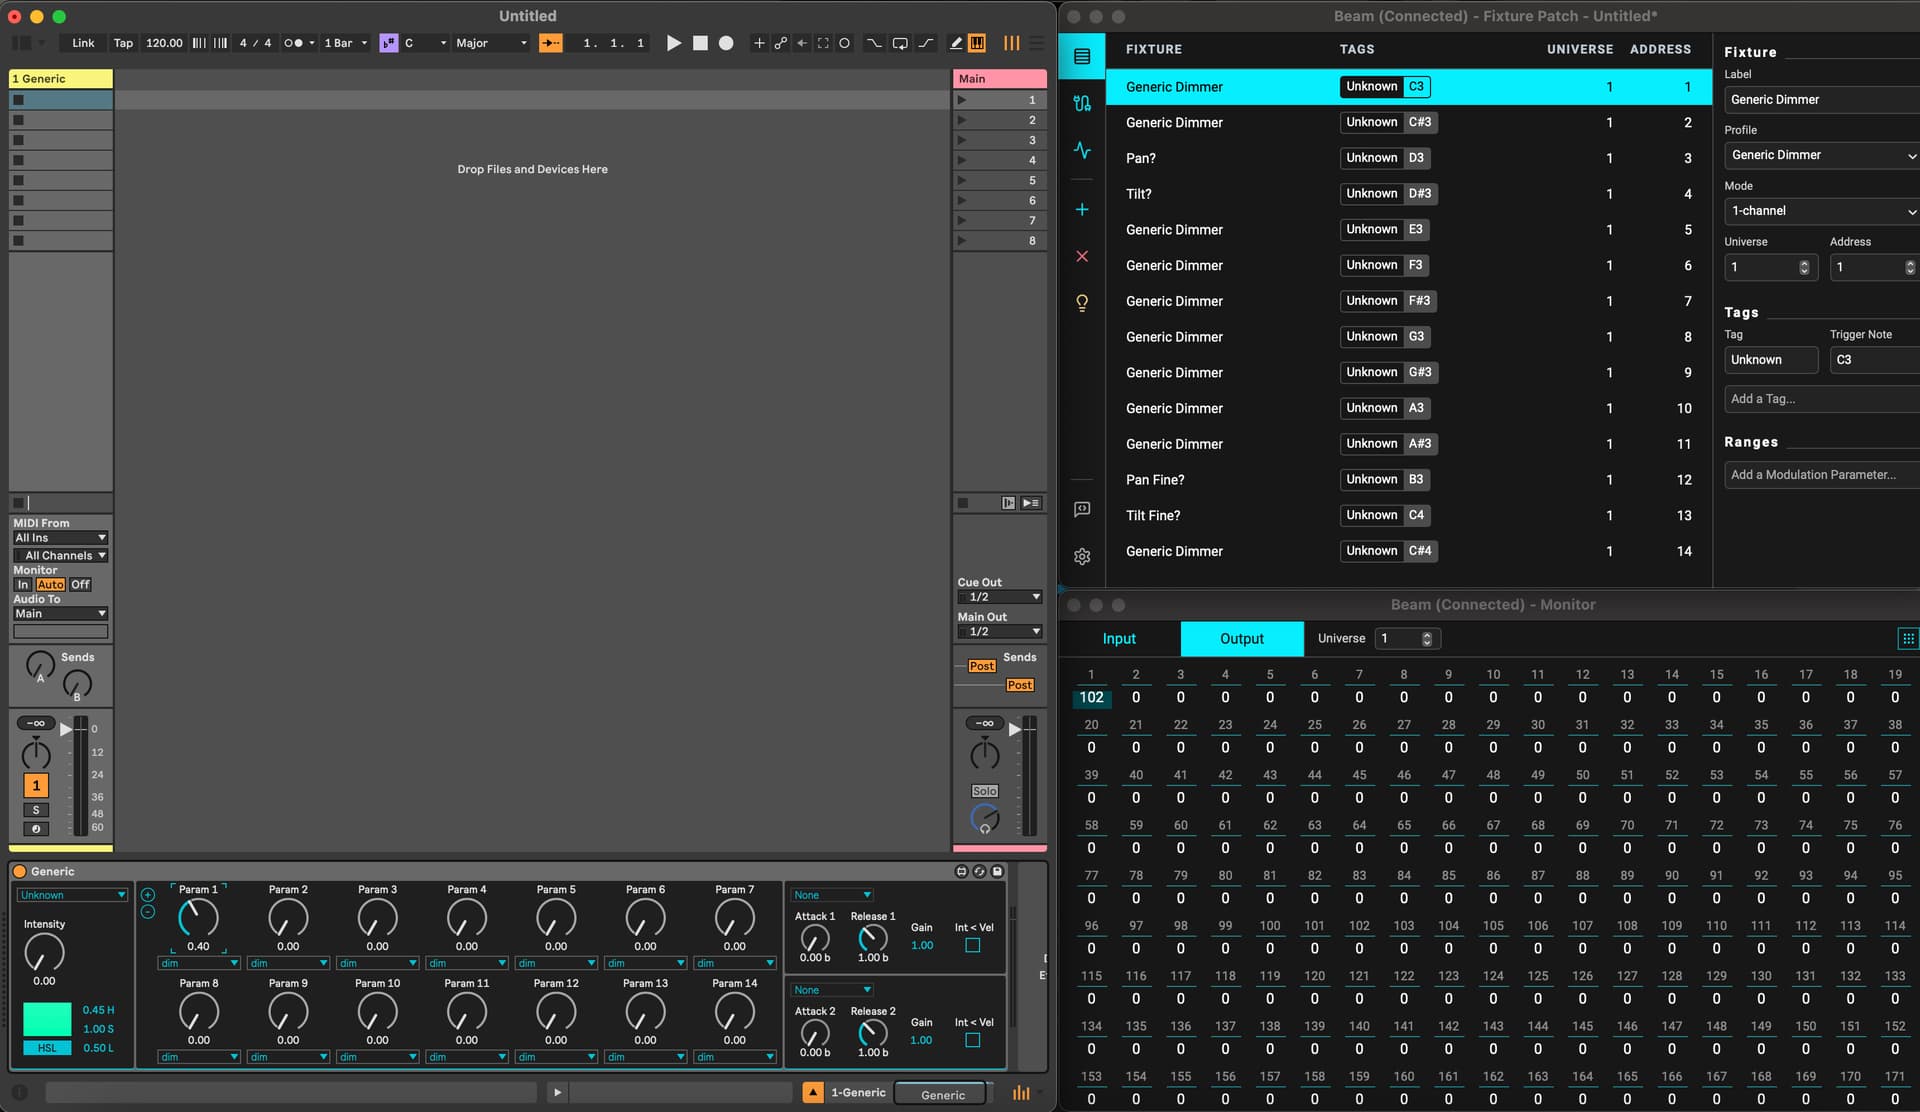Switch to the Input tab in Monitor

click(1119, 639)
